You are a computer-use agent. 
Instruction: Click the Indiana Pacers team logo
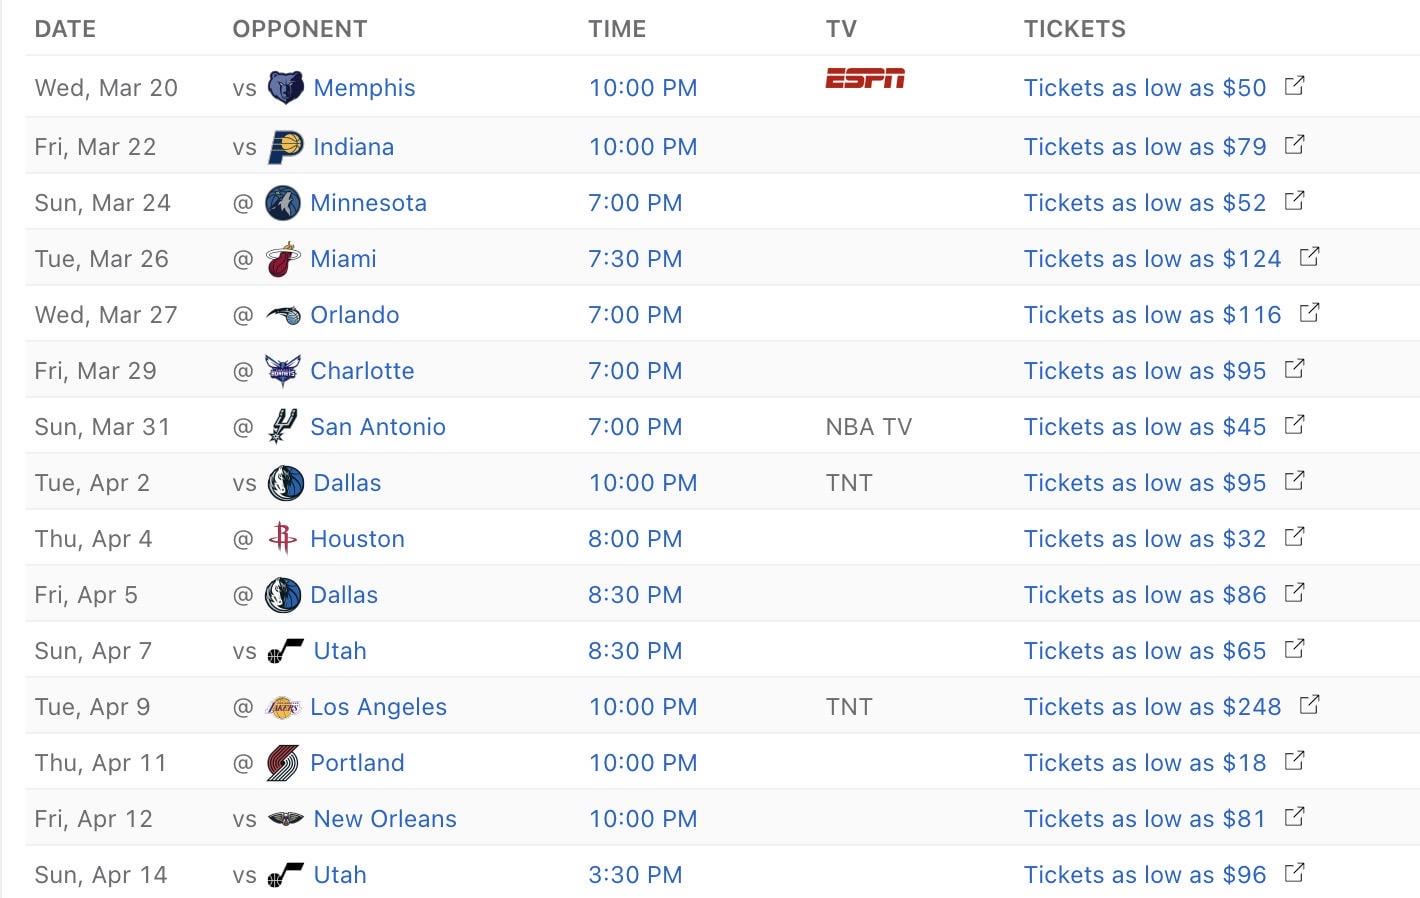pyautogui.click(x=285, y=147)
